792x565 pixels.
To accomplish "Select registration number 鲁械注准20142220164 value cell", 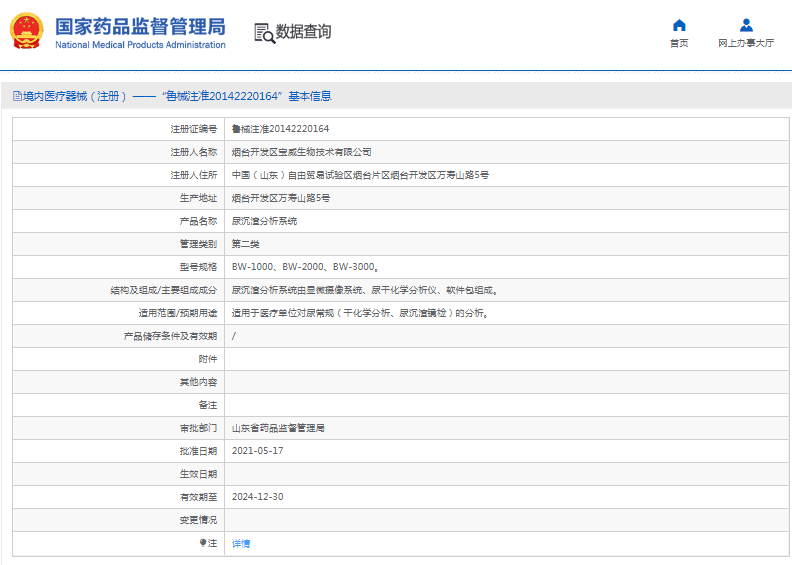I will (280, 129).
